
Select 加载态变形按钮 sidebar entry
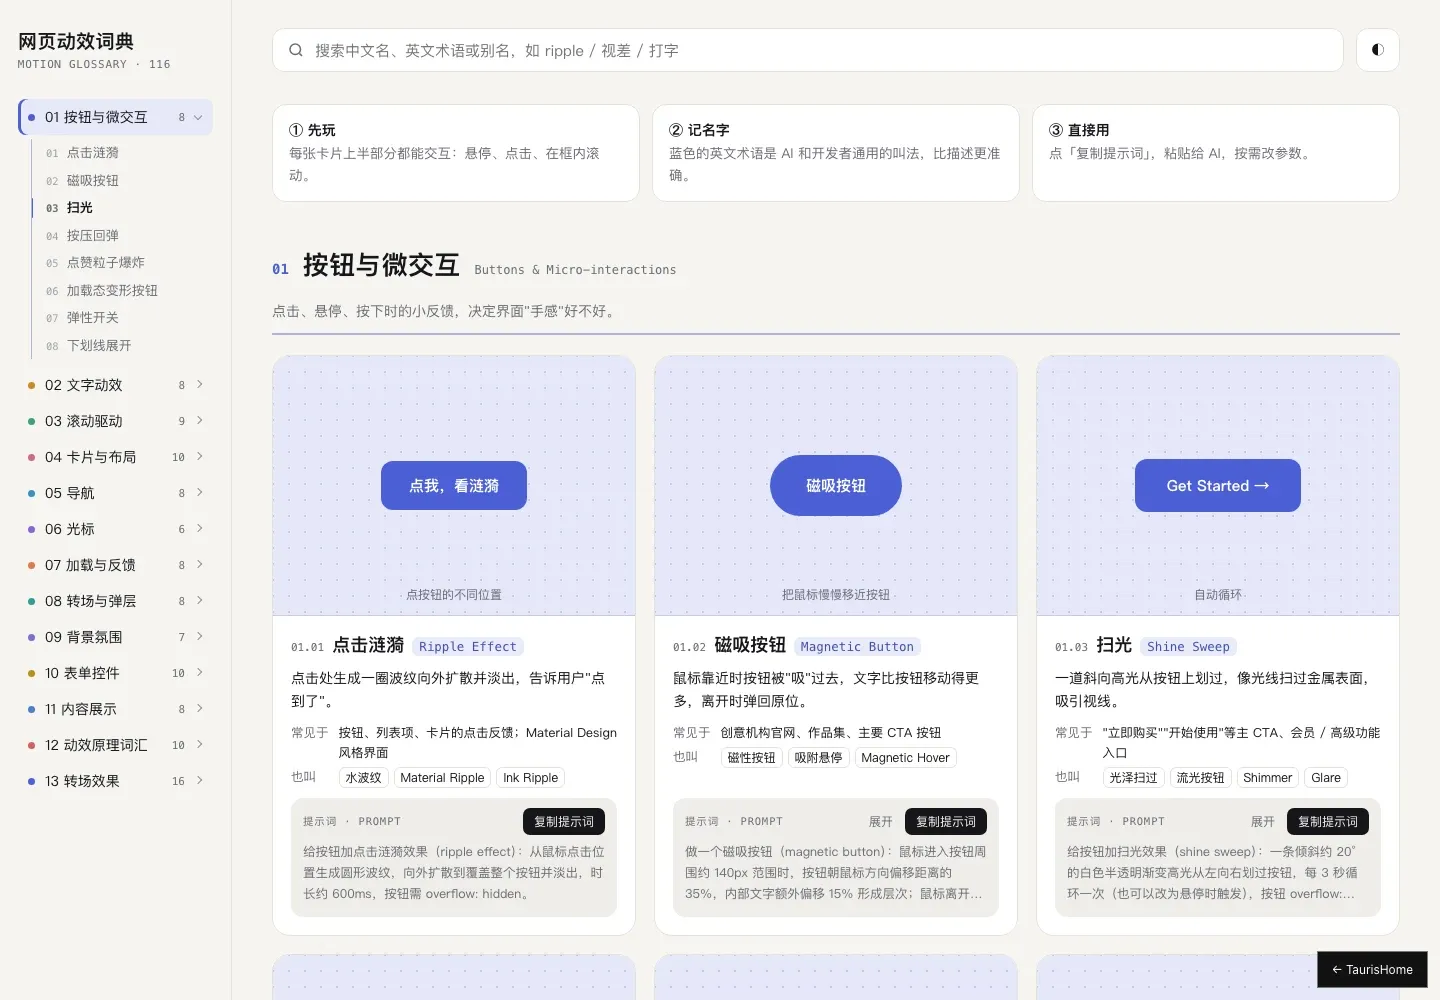122,291
